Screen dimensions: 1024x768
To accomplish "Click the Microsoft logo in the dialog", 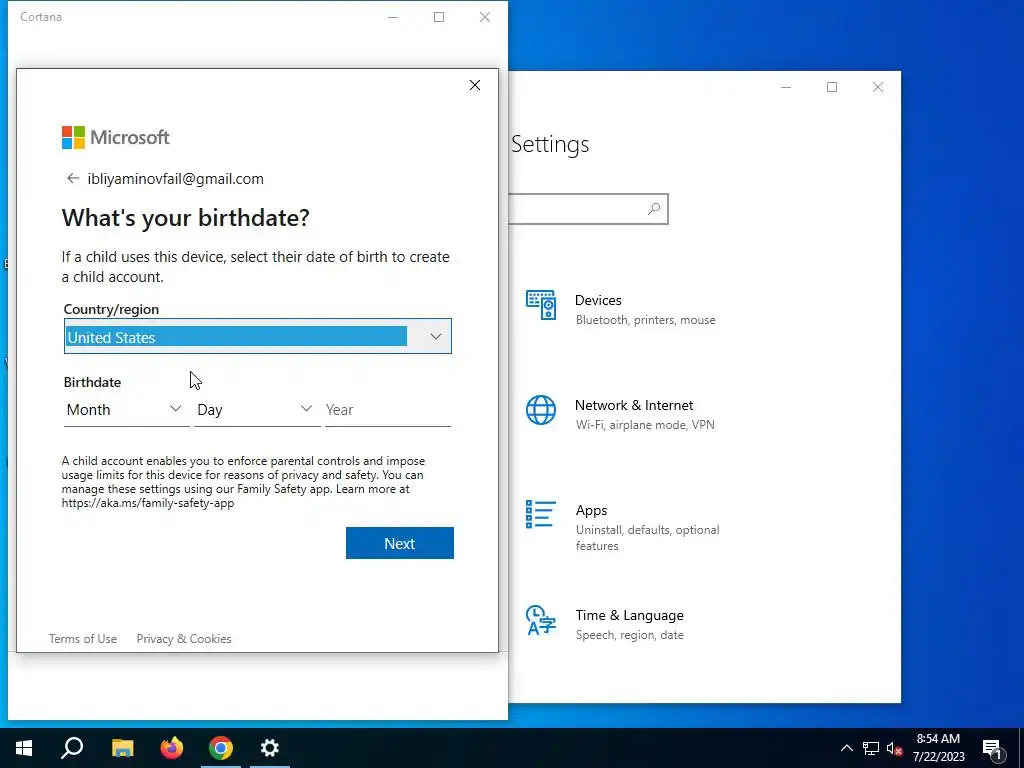I will pos(116,137).
